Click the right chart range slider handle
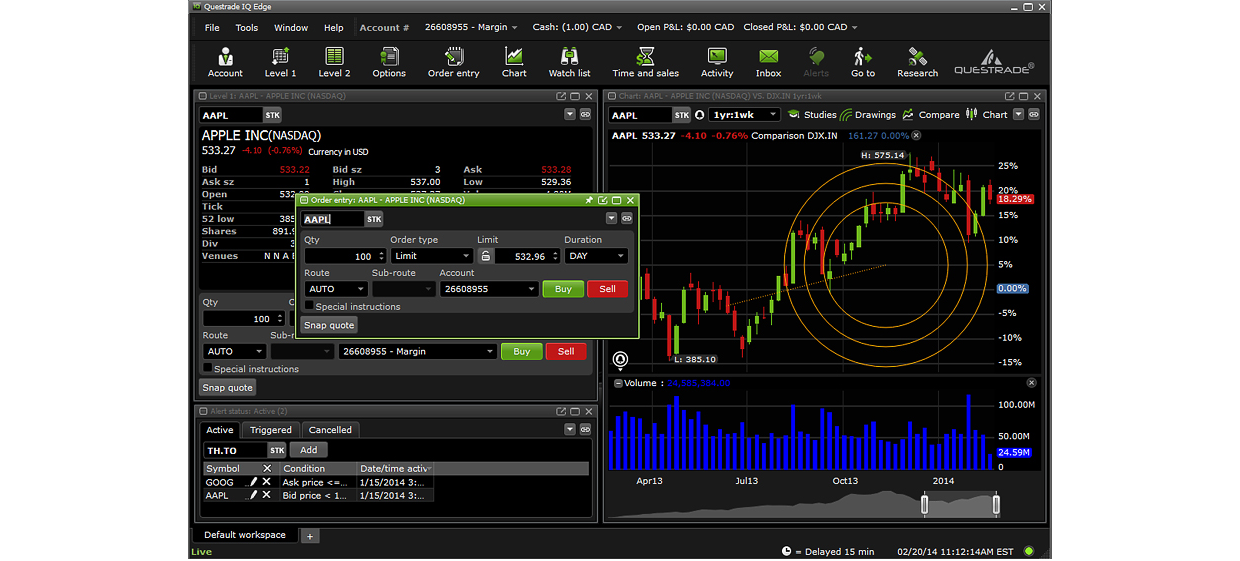Screen dimensions: 1240x561 pos(996,505)
